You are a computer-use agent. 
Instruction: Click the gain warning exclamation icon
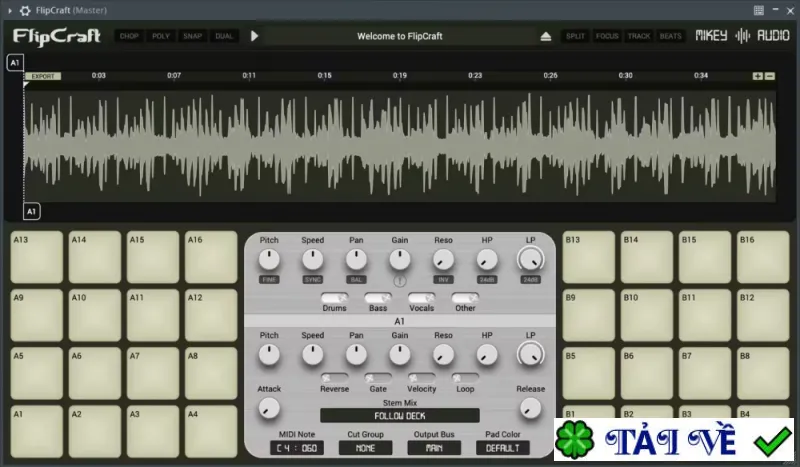400,281
